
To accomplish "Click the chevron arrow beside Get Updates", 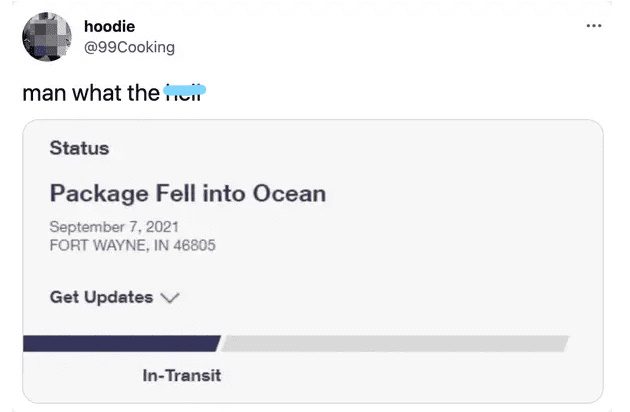I will 170,298.
